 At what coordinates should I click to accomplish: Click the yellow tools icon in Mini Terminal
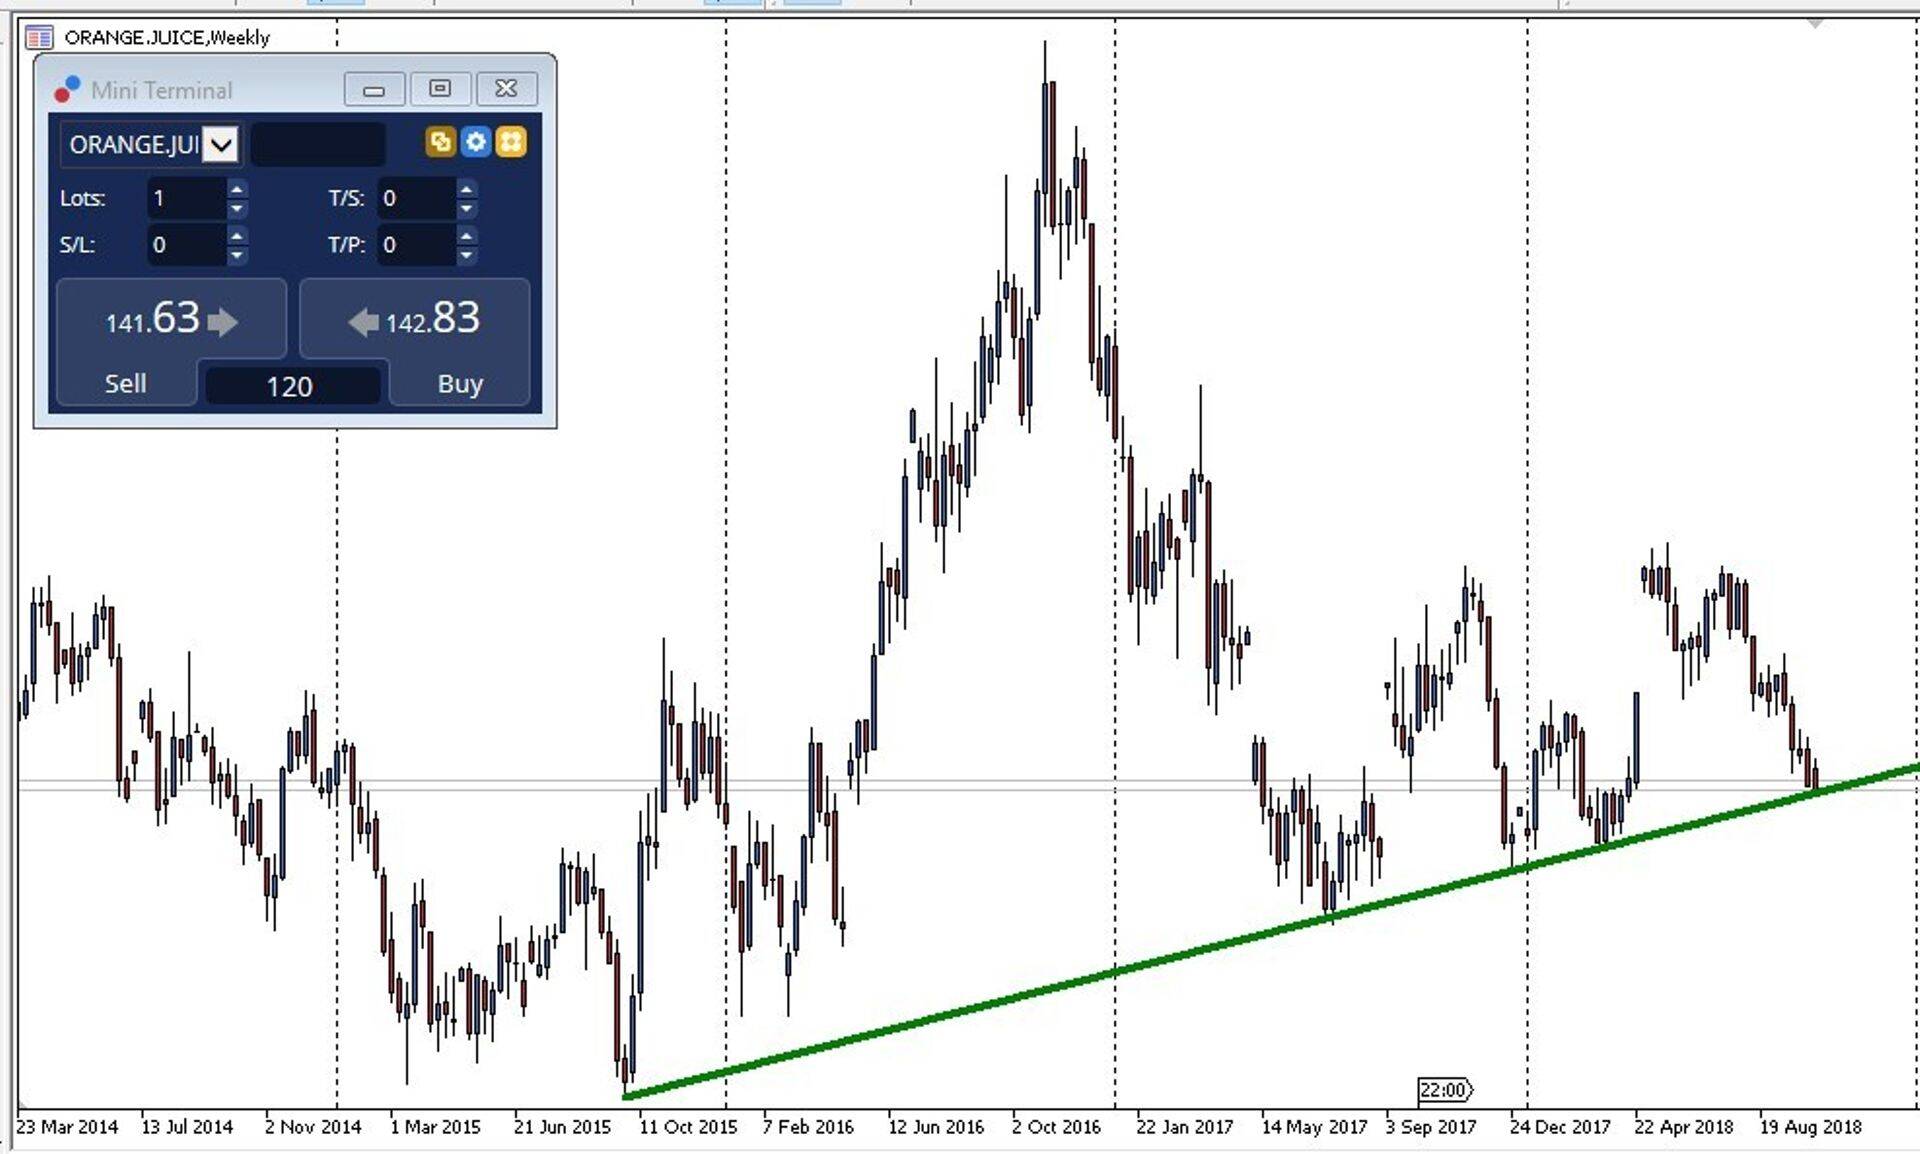click(510, 142)
